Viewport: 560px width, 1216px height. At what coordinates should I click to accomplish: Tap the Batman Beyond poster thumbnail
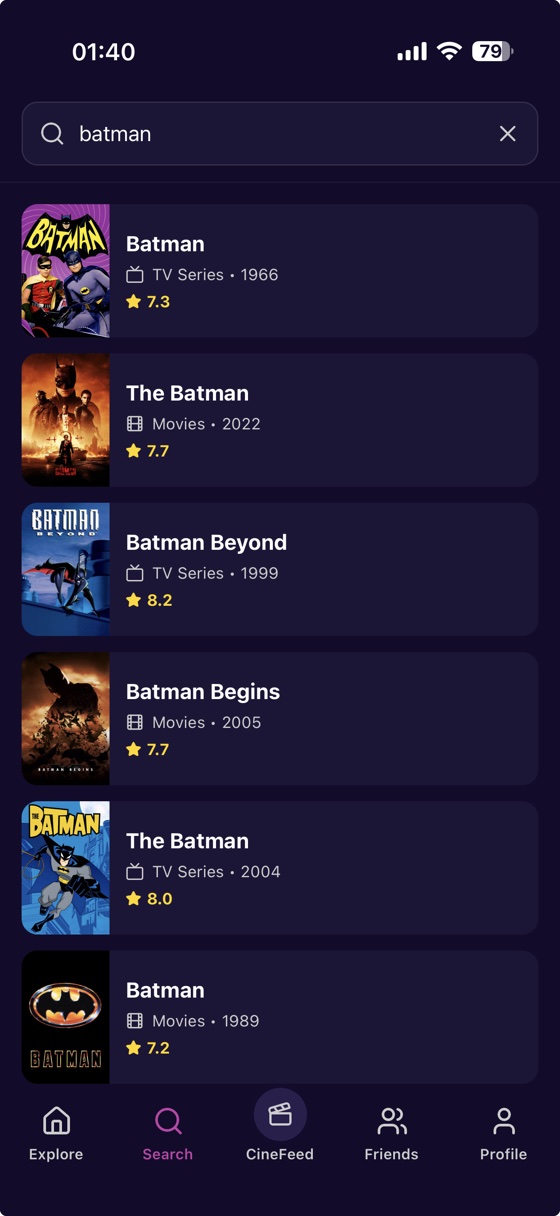[66, 570]
